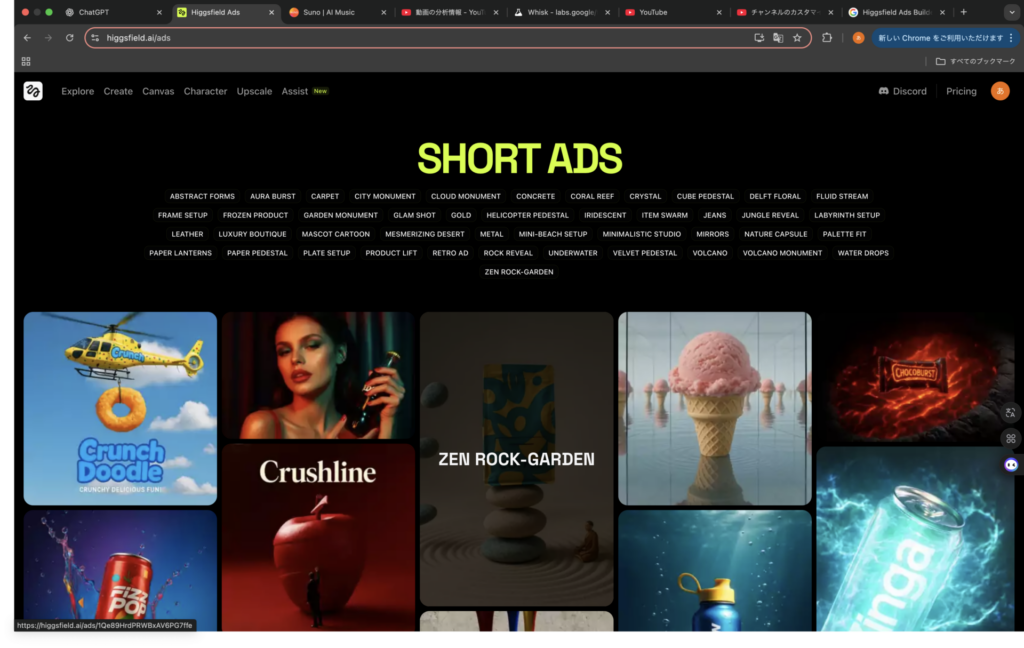Open the underwater blue bottle thumbnail
This screenshot has width=1024, height=648.
[714, 570]
